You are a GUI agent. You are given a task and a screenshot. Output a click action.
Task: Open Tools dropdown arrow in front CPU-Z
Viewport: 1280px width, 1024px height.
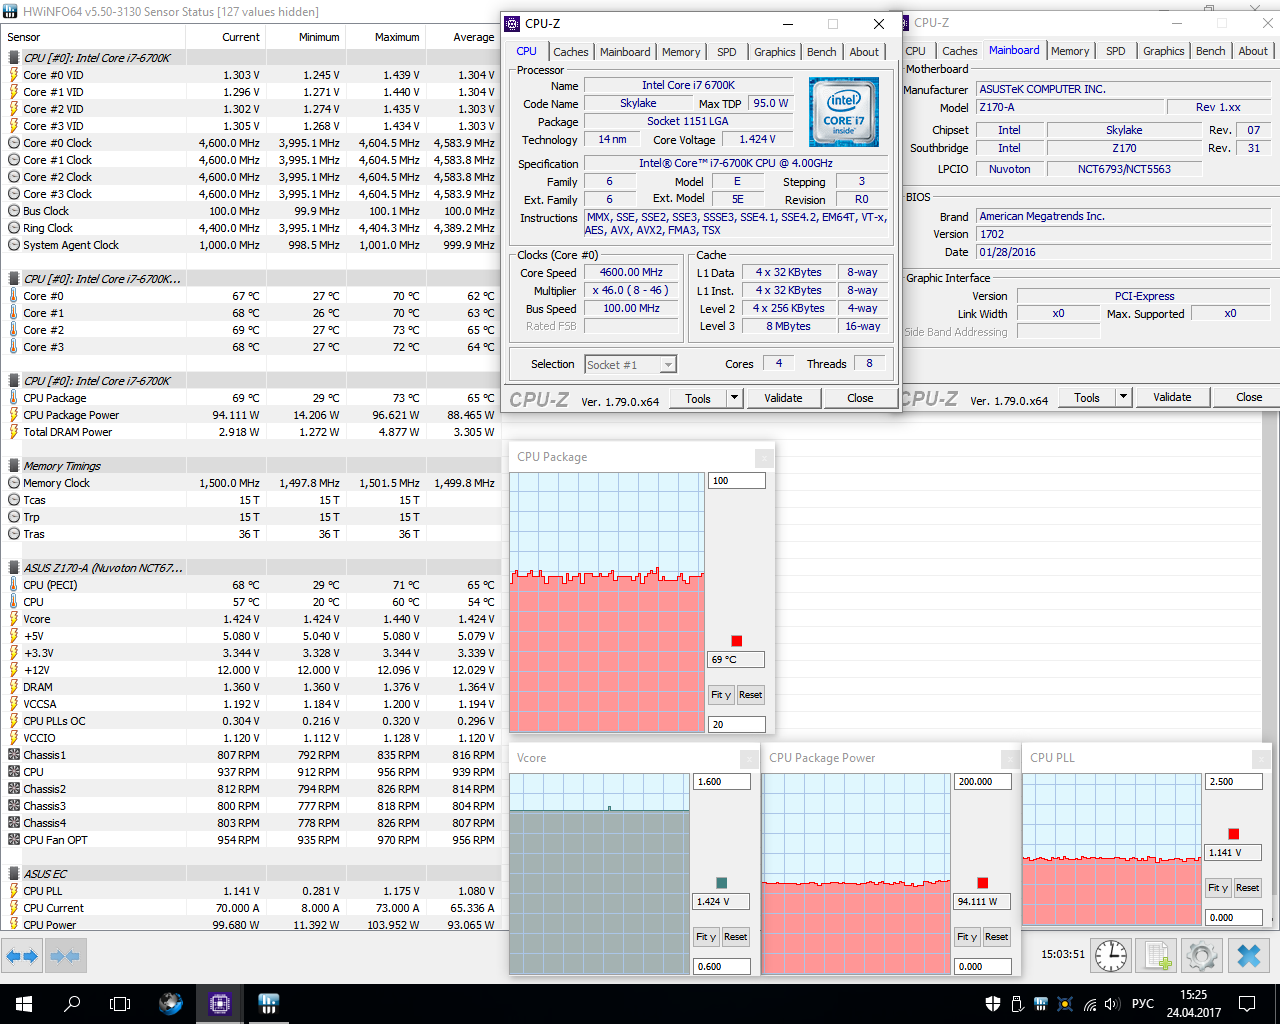pyautogui.click(x=734, y=398)
